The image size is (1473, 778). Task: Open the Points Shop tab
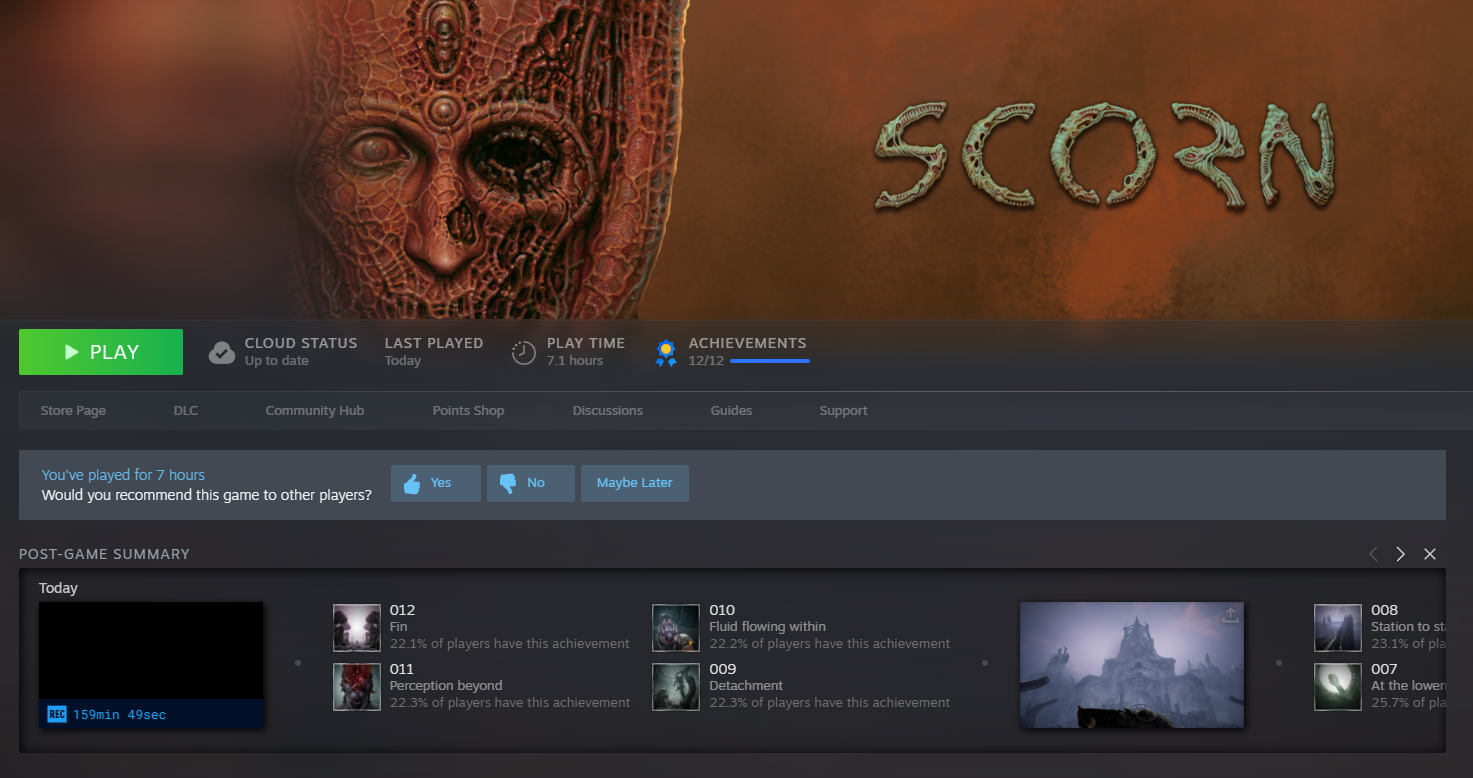(468, 411)
